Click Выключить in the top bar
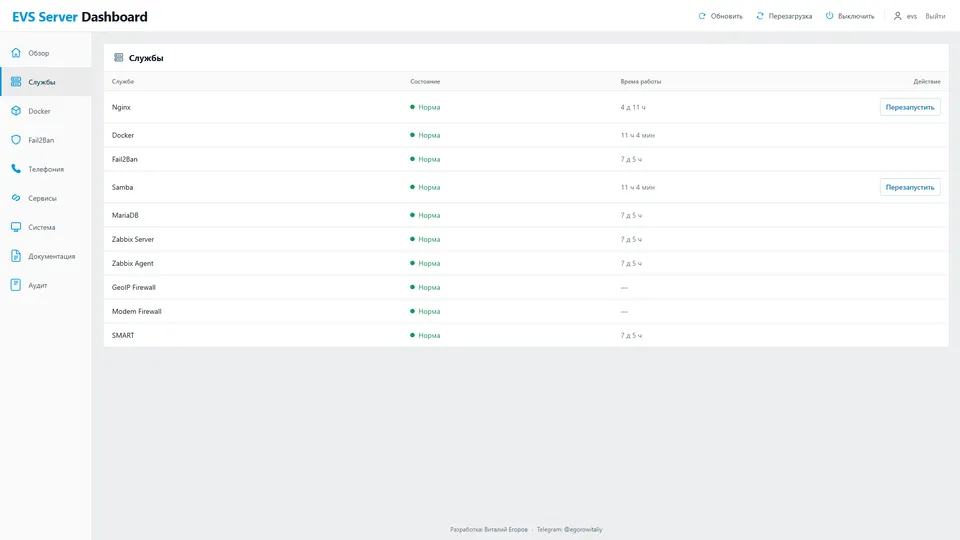This screenshot has height=540, width=960. [850, 16]
